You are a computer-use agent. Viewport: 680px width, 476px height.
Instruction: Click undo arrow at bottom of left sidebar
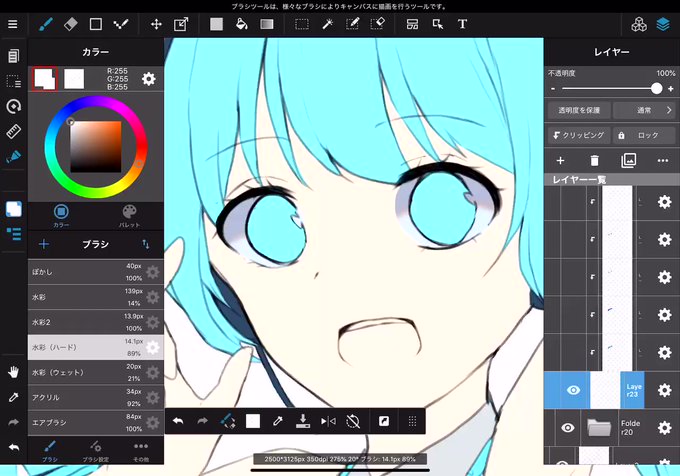tap(13, 447)
